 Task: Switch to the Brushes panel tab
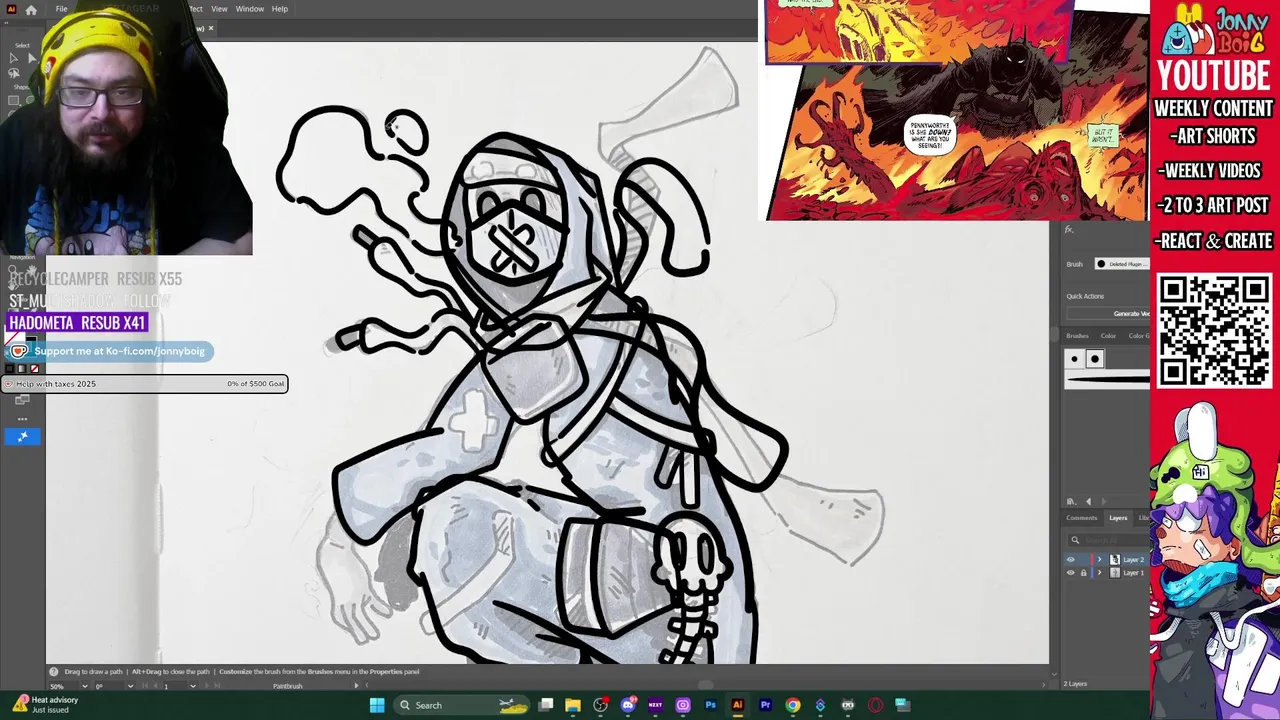point(1077,336)
